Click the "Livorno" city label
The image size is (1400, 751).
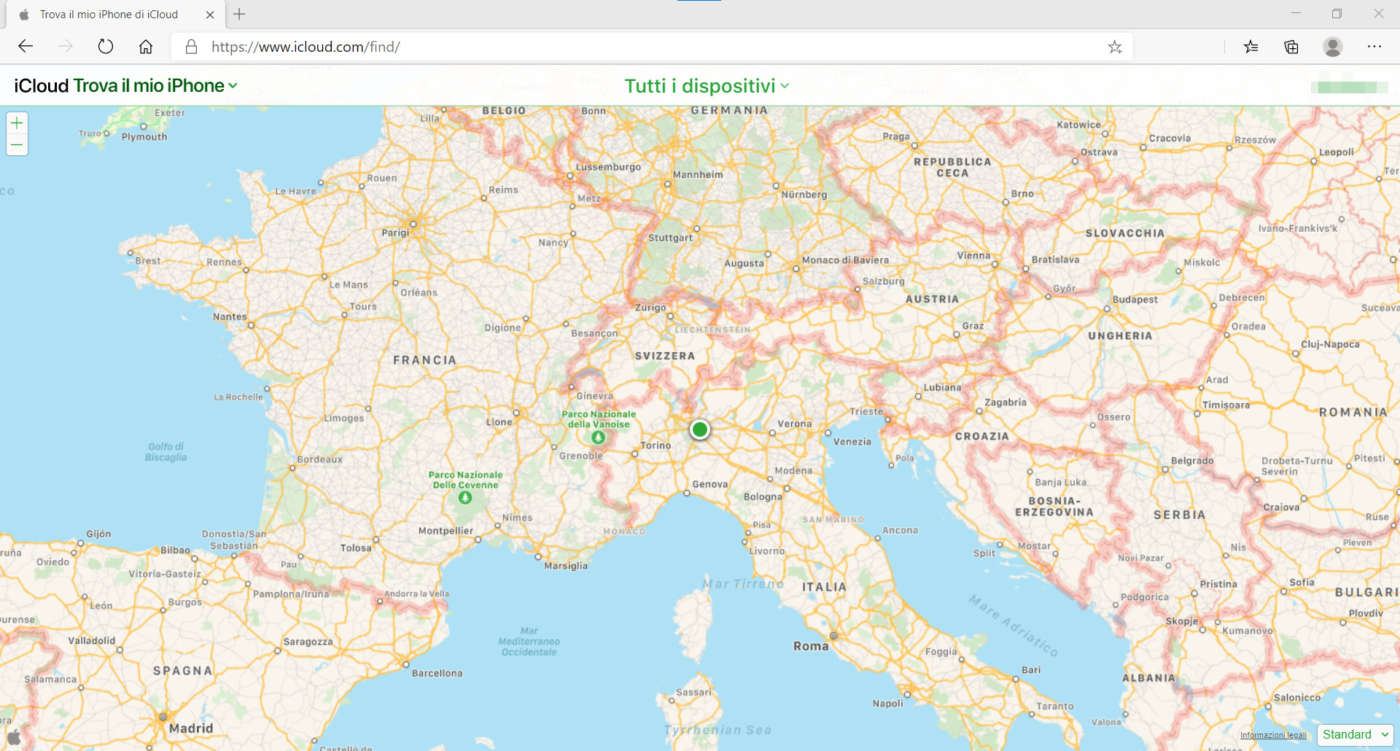tap(767, 551)
